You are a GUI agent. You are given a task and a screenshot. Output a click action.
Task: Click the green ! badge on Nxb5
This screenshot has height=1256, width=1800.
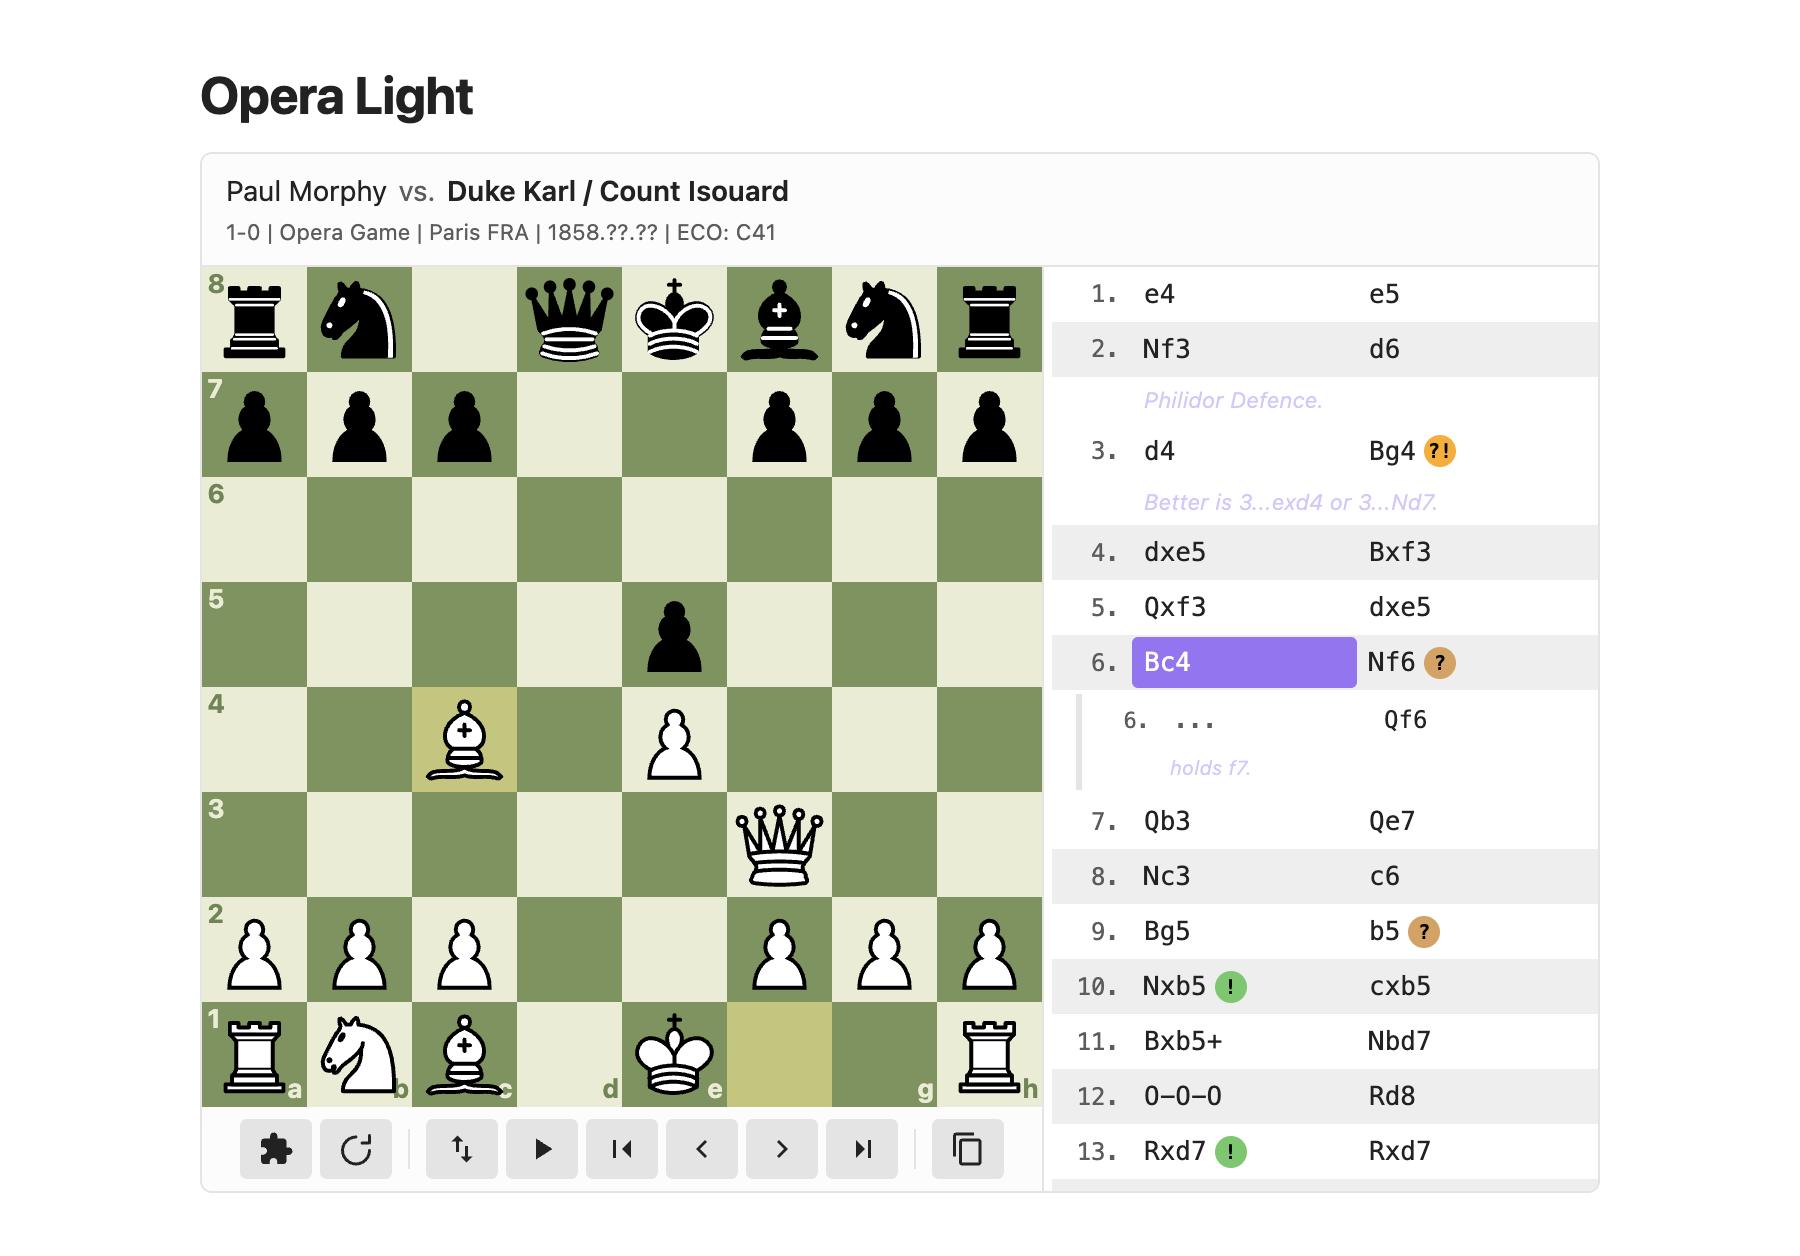[x=1231, y=987]
